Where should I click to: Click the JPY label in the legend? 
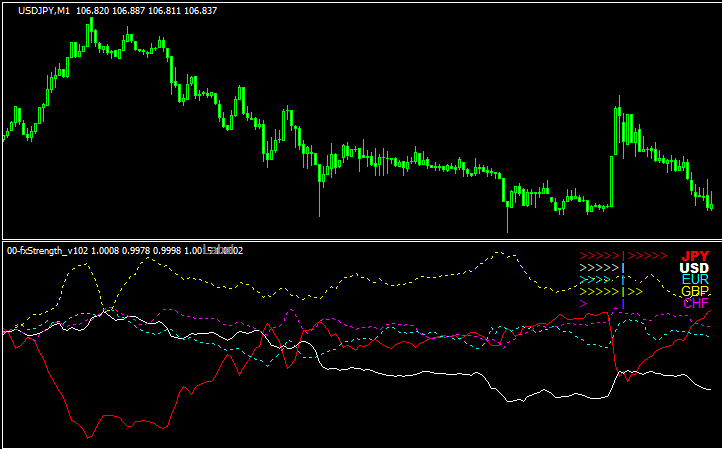coord(695,256)
